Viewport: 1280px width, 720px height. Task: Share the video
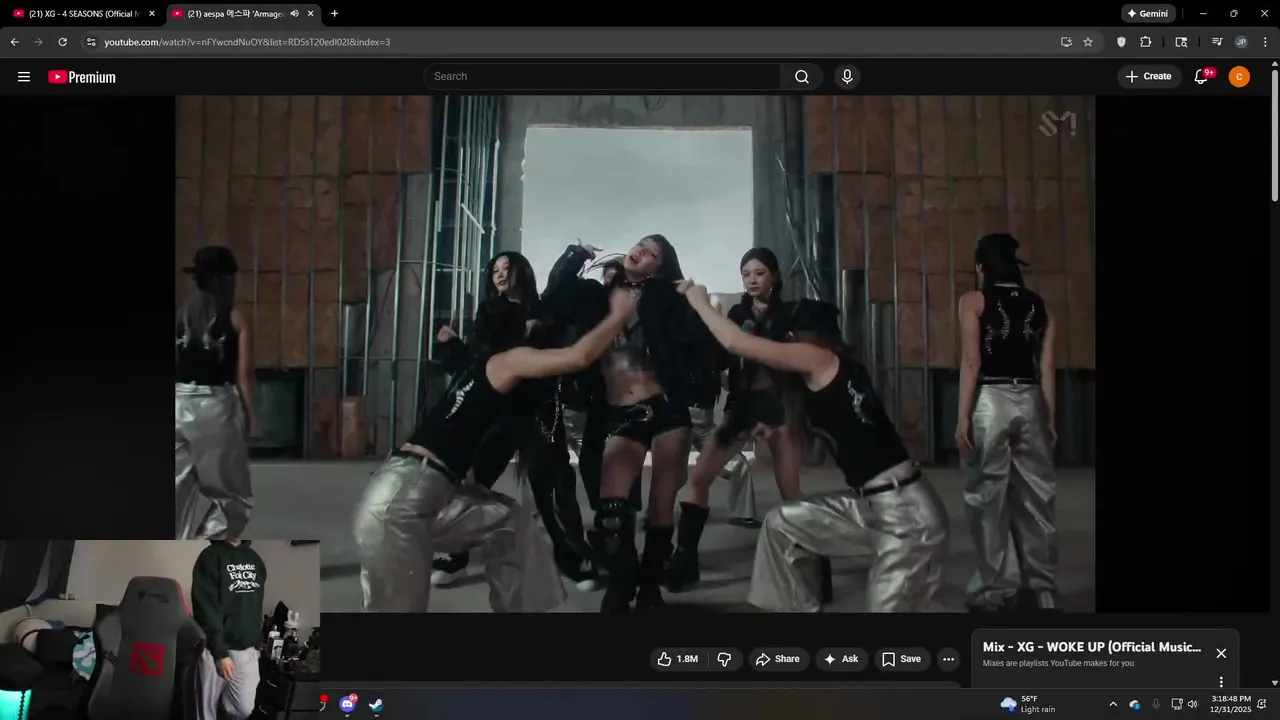(x=777, y=659)
